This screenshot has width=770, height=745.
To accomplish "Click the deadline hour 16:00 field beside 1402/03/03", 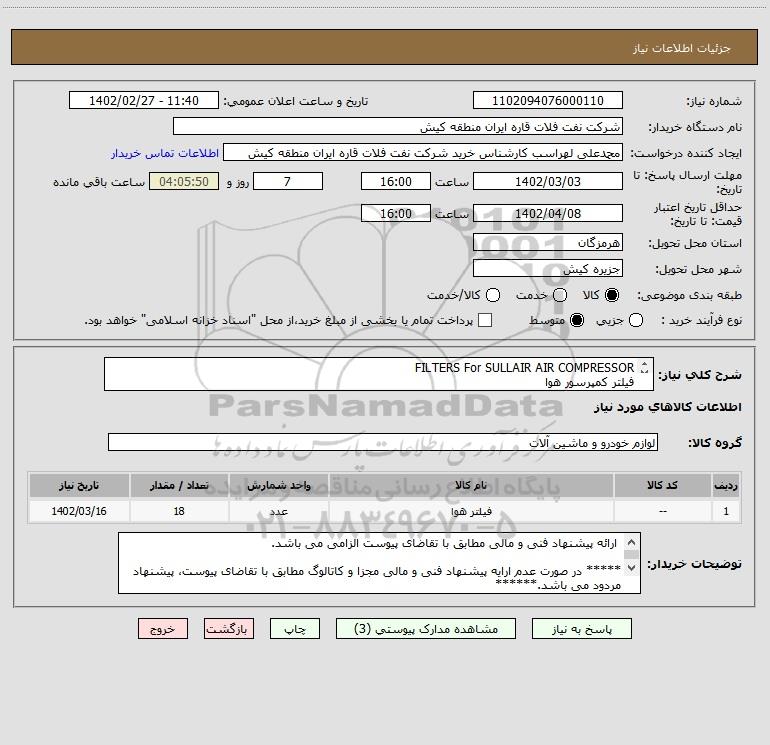I will [x=396, y=181].
